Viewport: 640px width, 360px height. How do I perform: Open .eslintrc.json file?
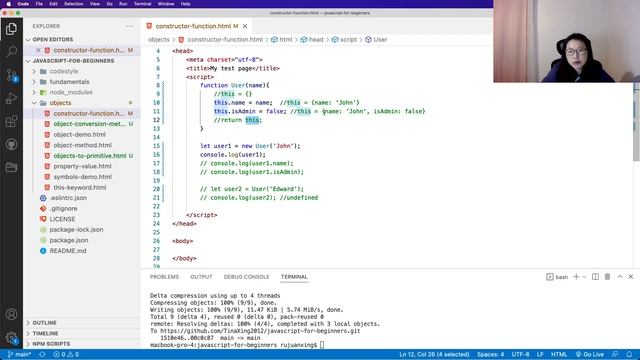[68, 198]
